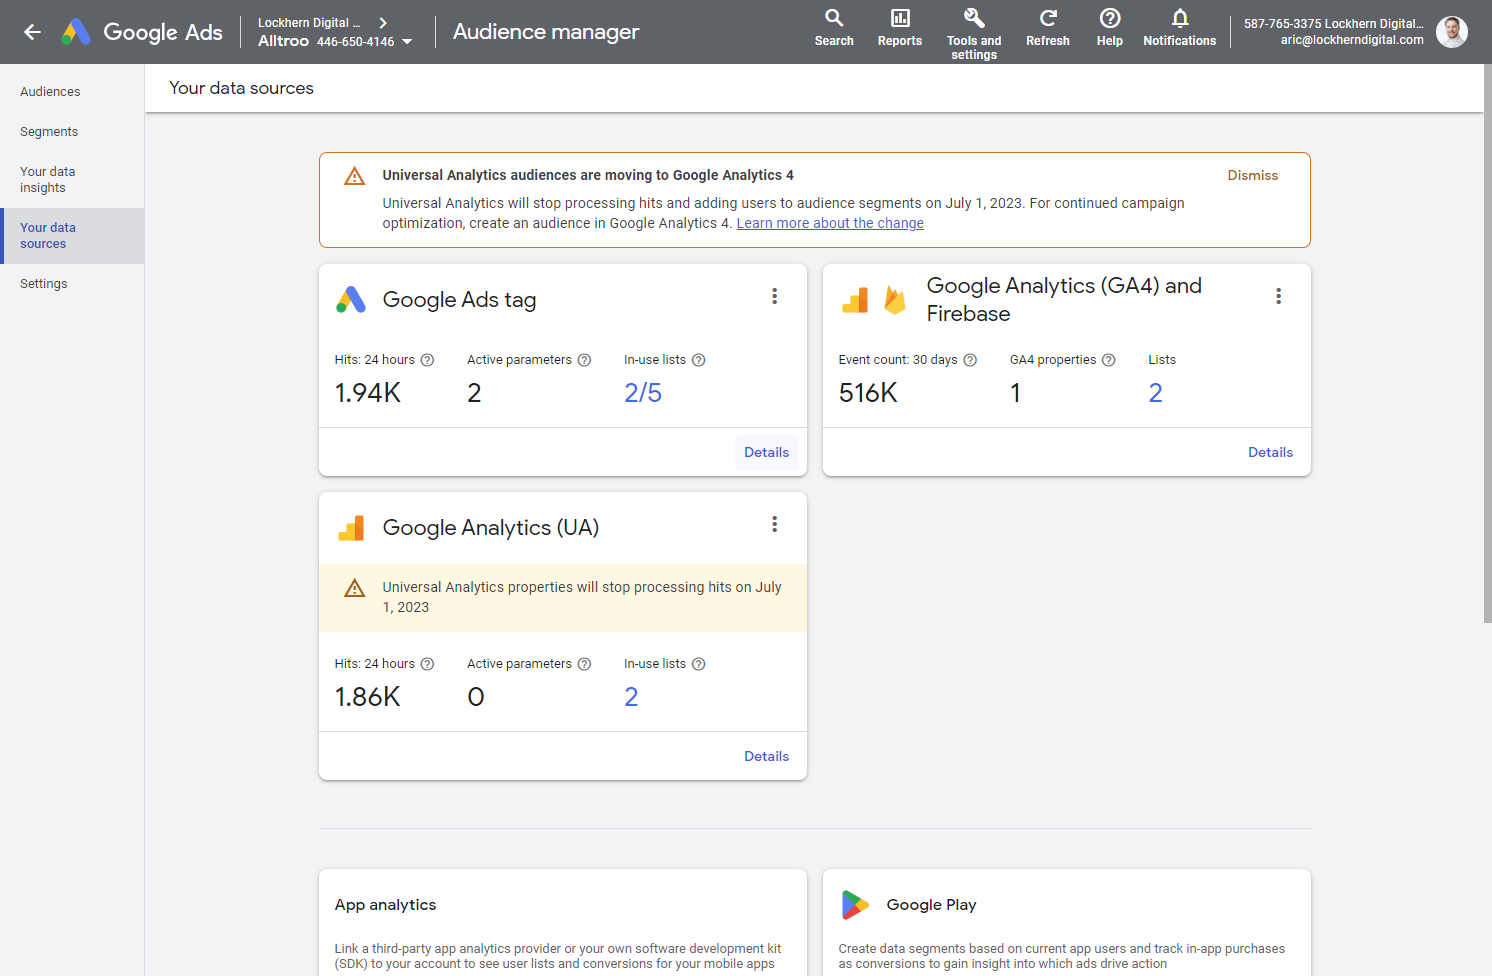Show help for GA4 properties
This screenshot has height=976, width=1492.
click(1109, 360)
